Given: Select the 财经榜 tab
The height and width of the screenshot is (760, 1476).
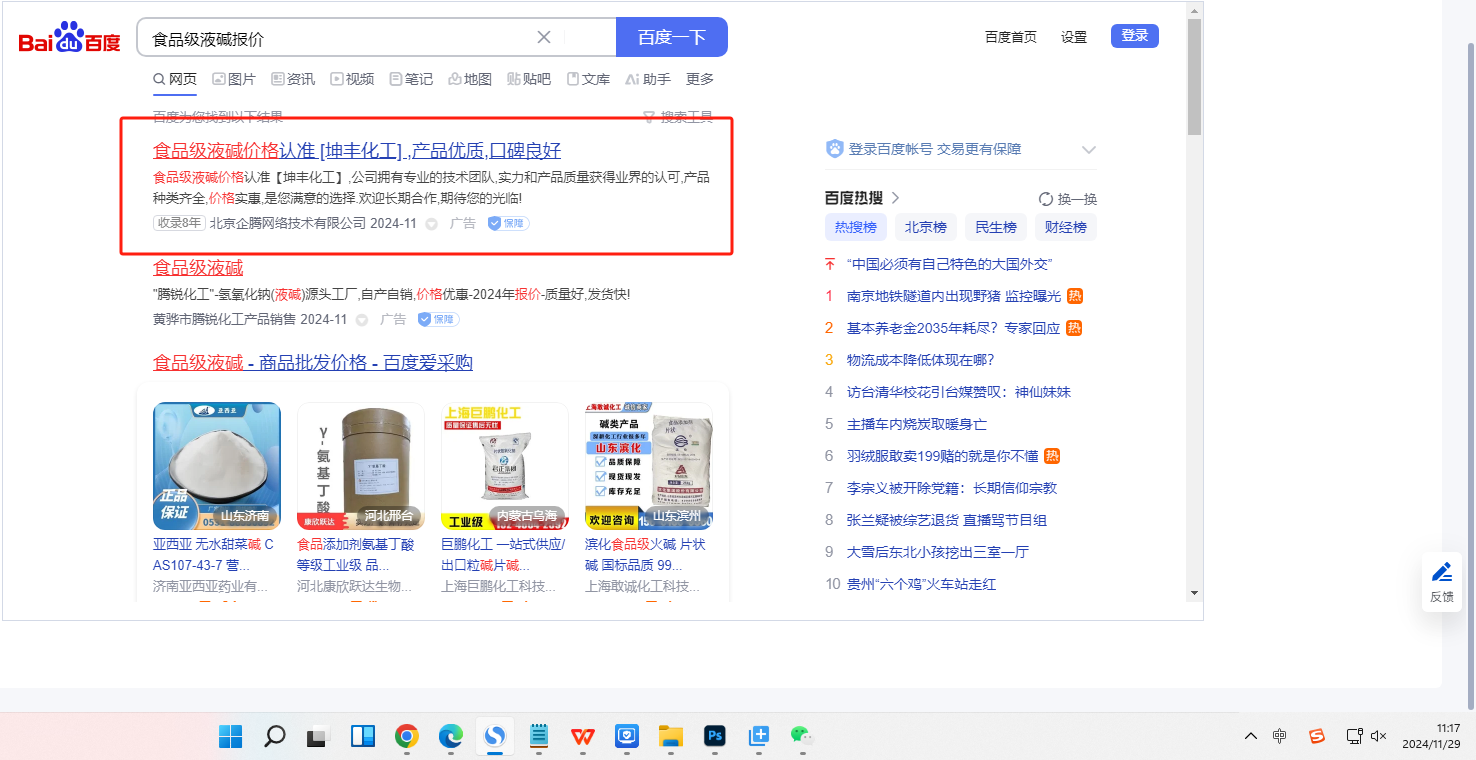Looking at the screenshot, I should click(x=1066, y=227).
